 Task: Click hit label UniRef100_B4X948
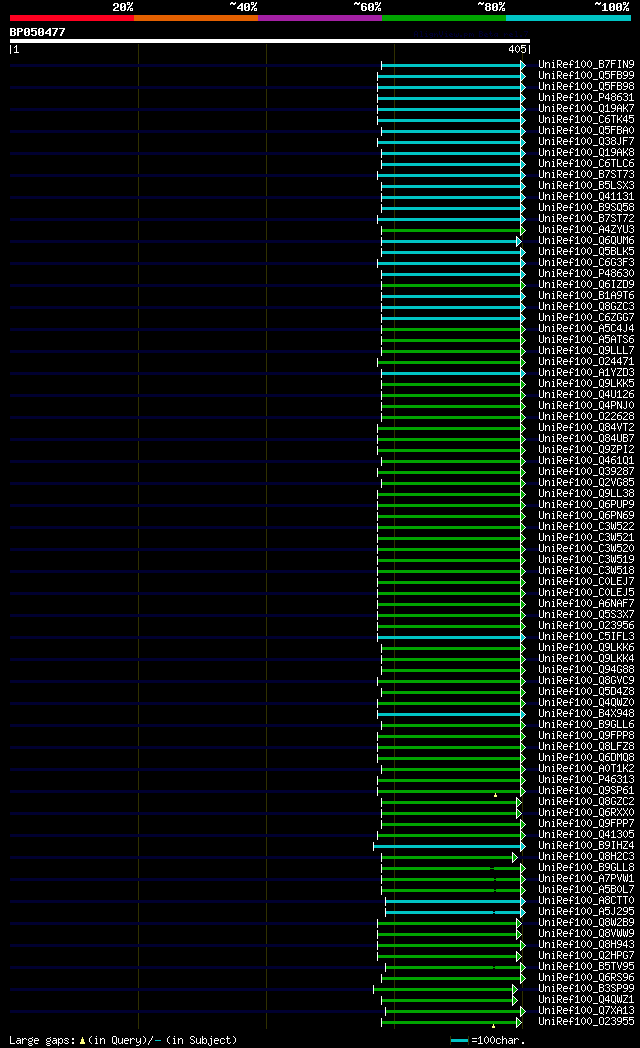(587, 713)
